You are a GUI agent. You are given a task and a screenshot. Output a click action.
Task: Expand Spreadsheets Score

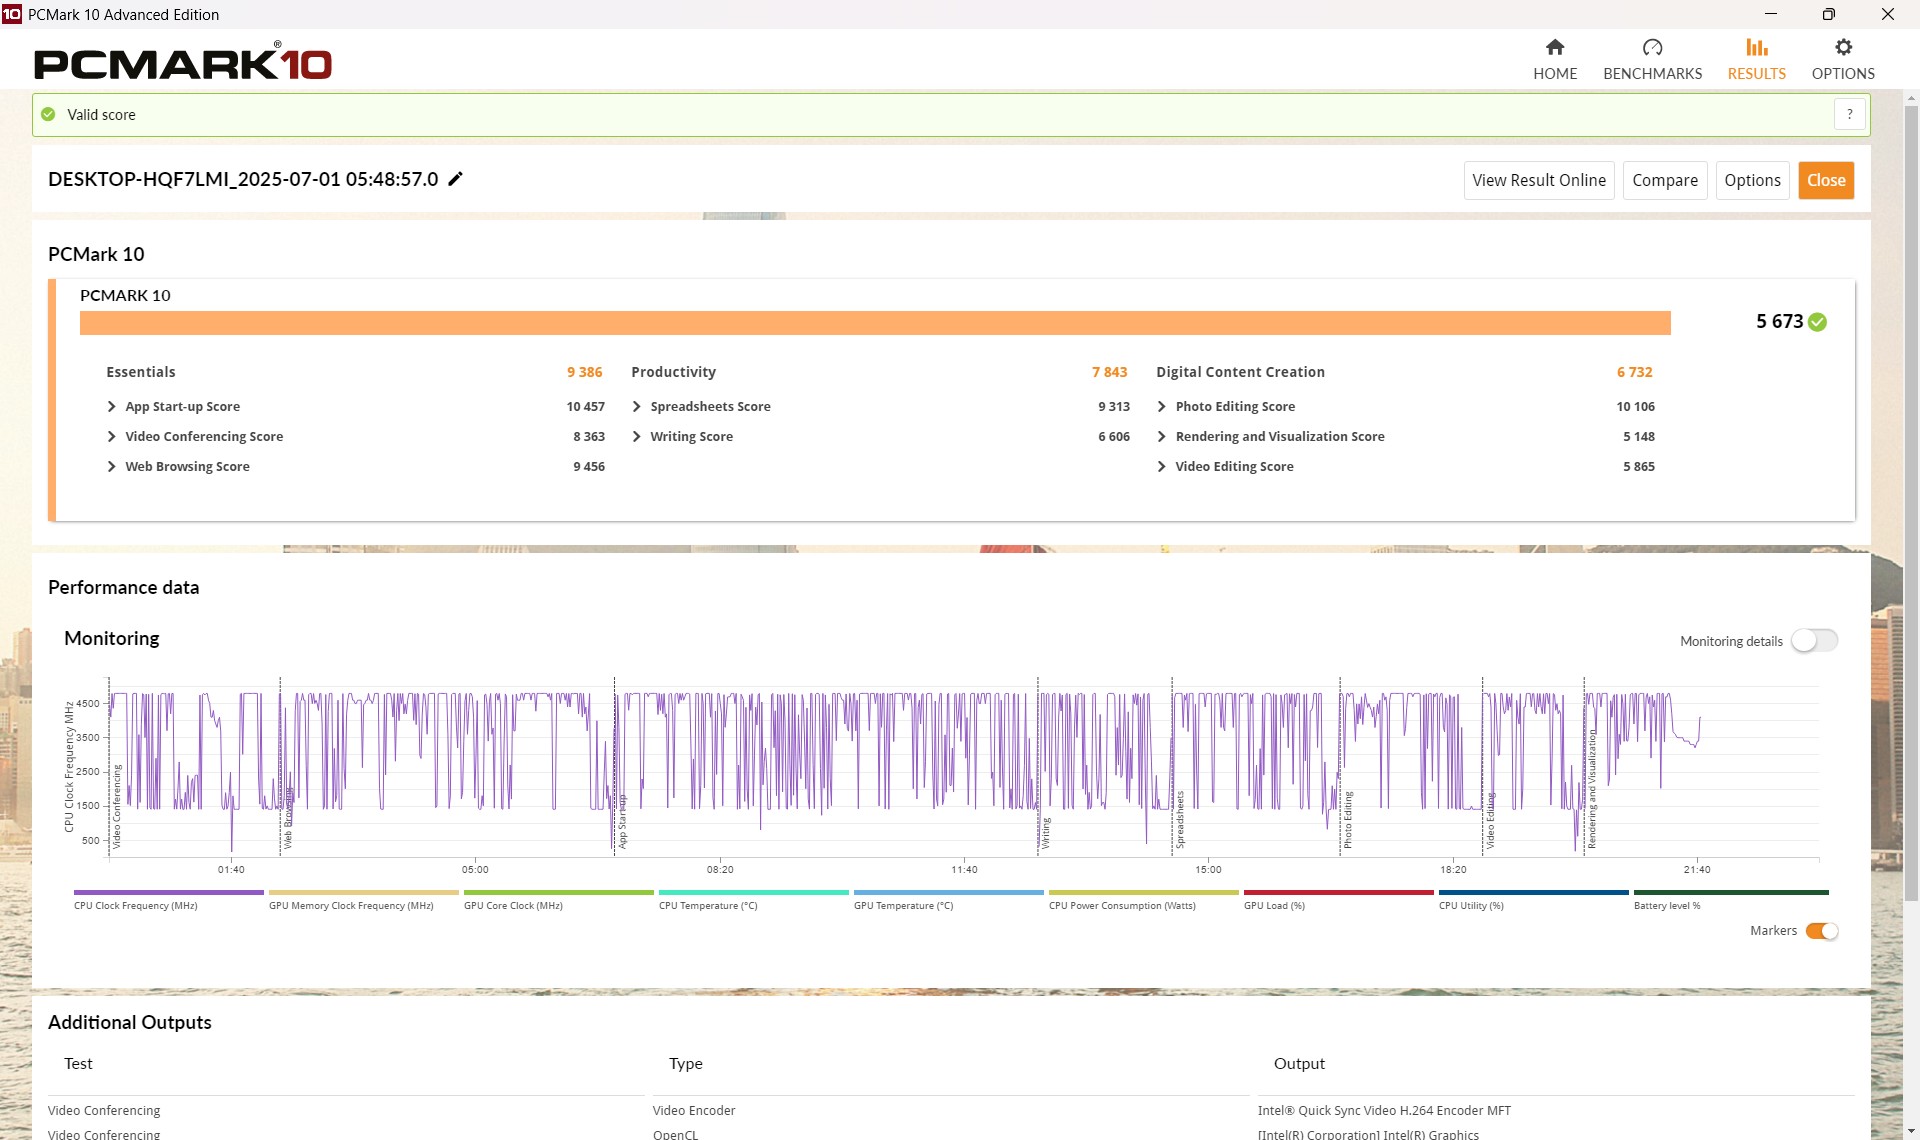tap(636, 407)
